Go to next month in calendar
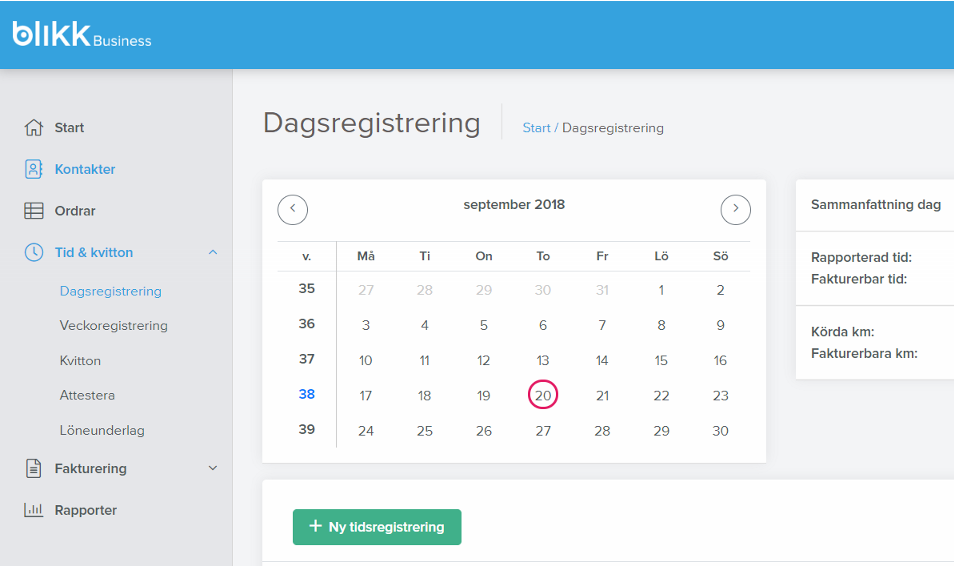The height and width of the screenshot is (566, 954). coord(736,209)
